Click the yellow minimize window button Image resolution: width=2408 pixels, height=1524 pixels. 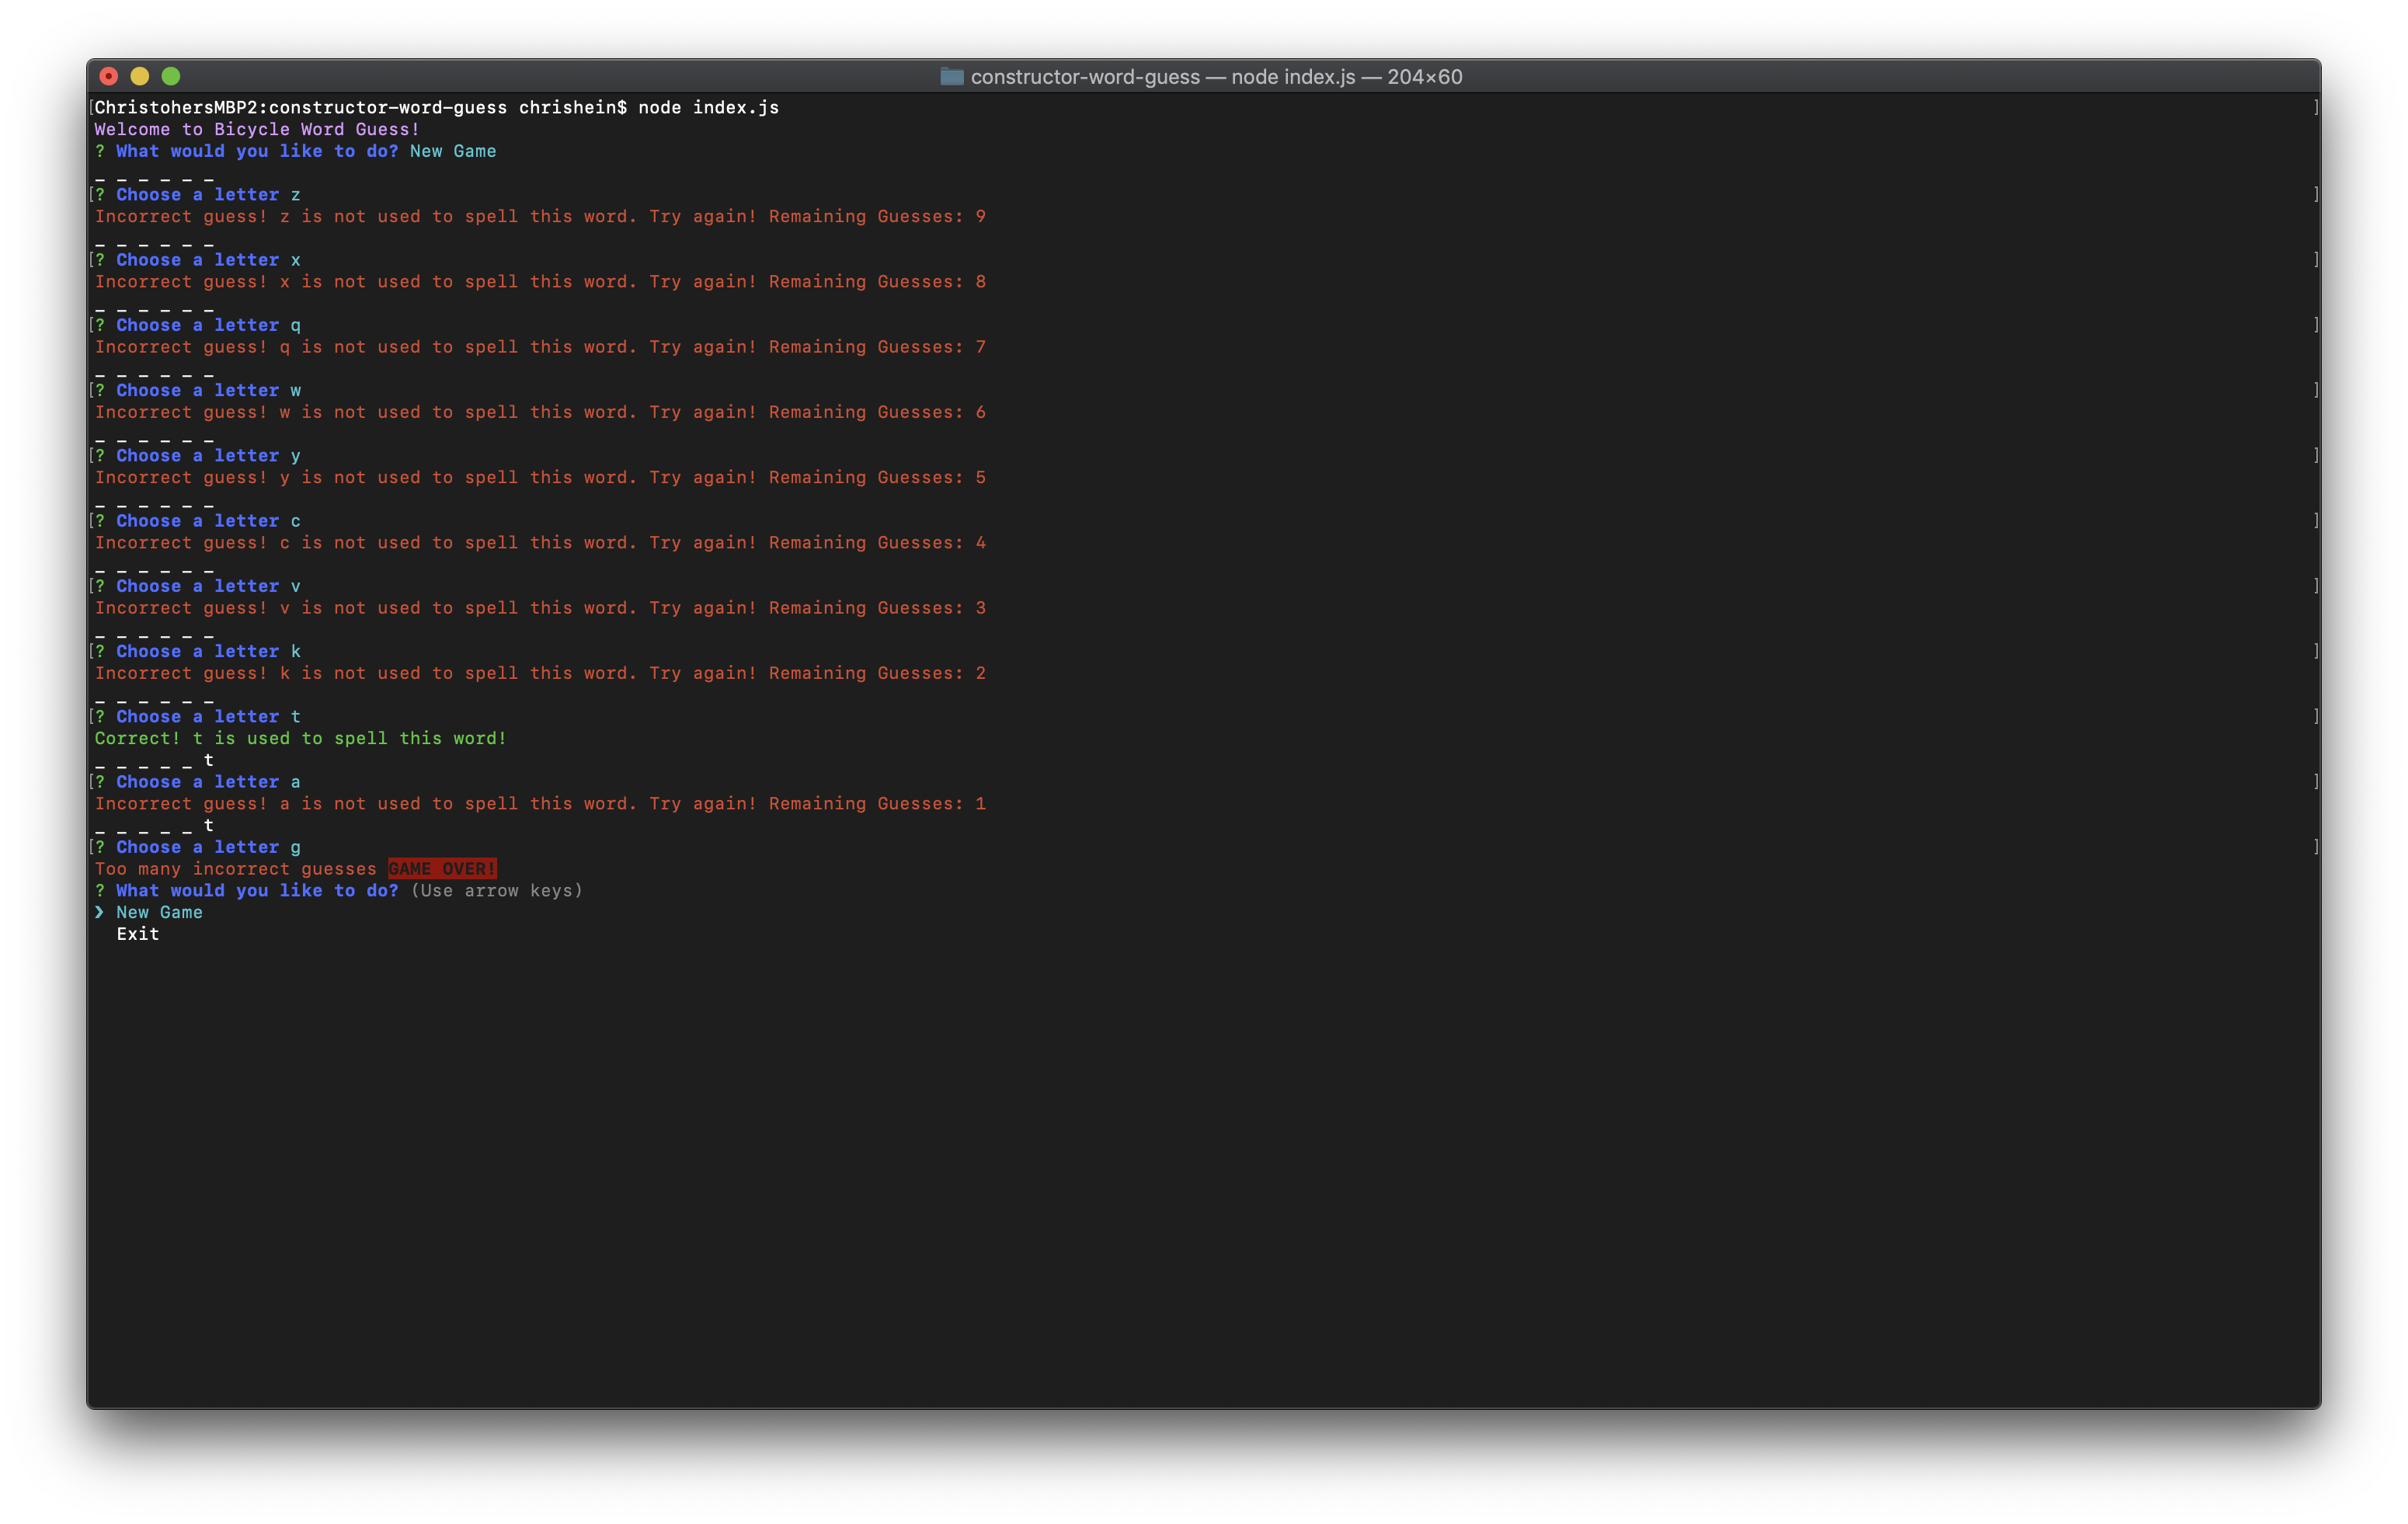(140, 76)
